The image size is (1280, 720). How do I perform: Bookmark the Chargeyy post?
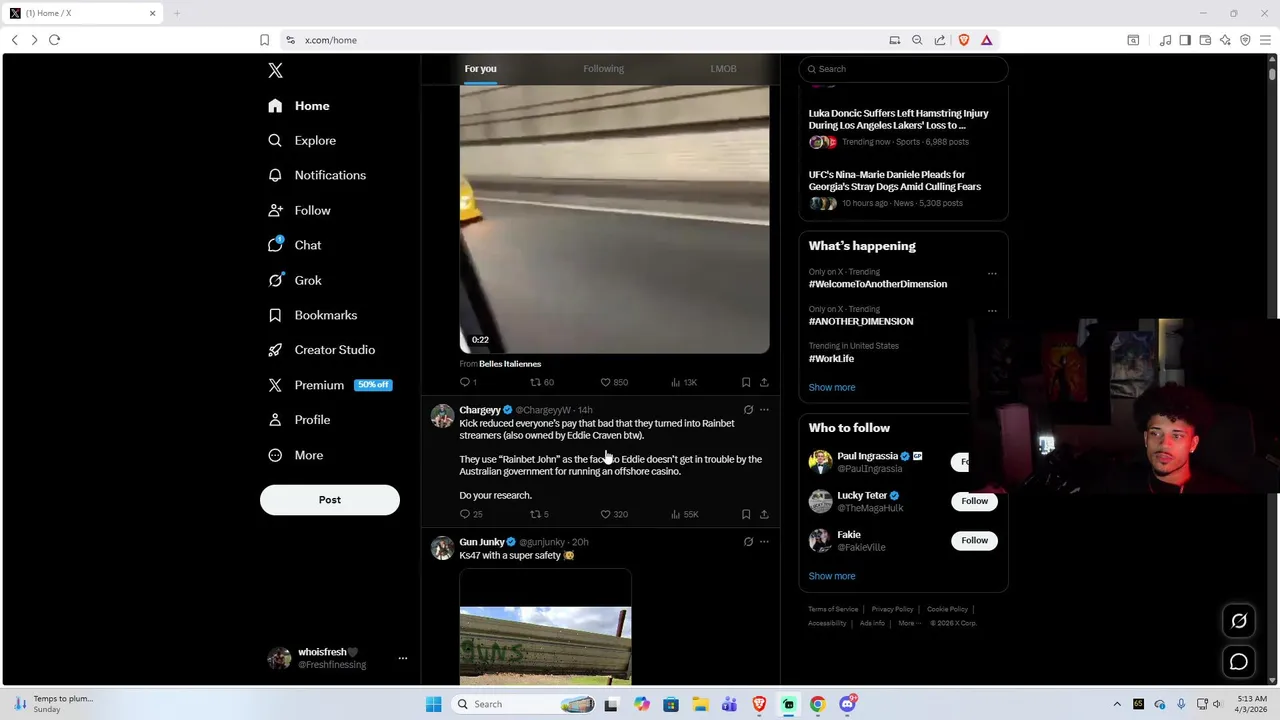746,514
